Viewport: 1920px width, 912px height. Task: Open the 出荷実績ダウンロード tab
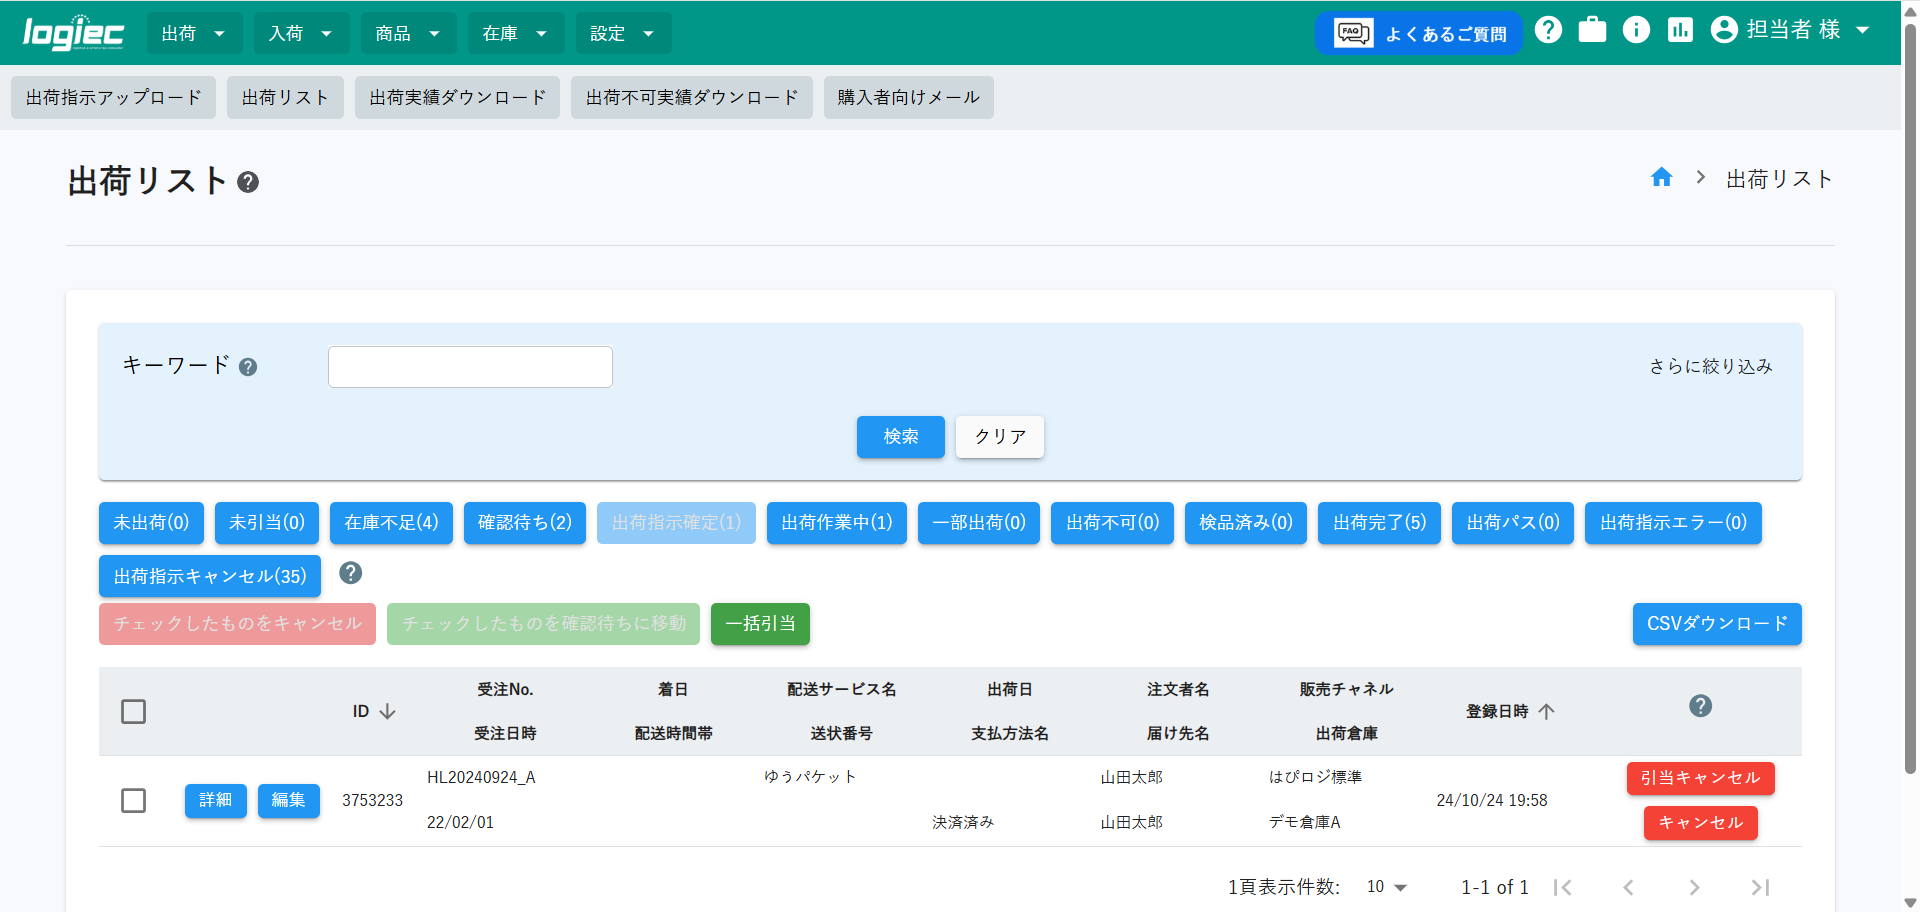click(457, 97)
